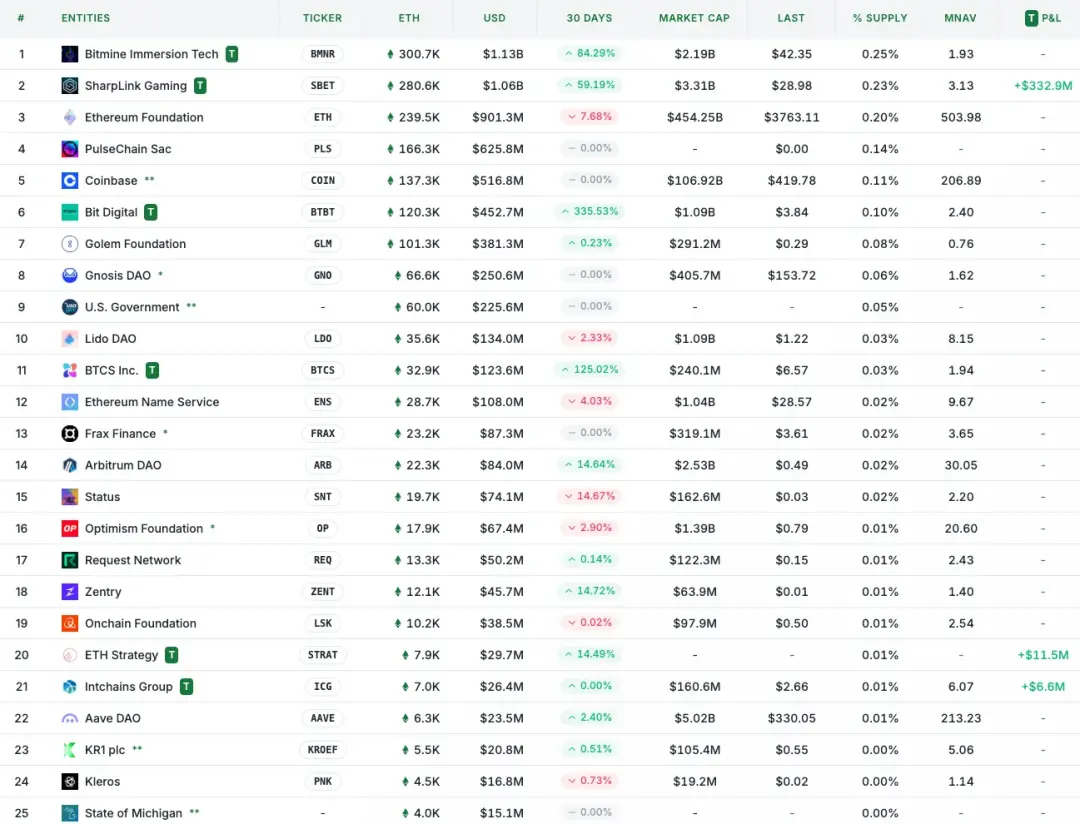Click the Ethereum Foundation diamond icon

pos(70,117)
